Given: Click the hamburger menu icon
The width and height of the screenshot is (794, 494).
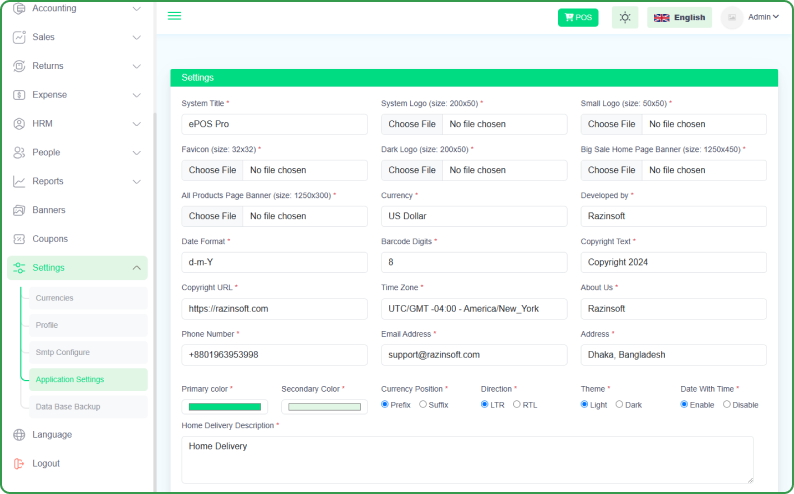Looking at the screenshot, I should point(174,16).
